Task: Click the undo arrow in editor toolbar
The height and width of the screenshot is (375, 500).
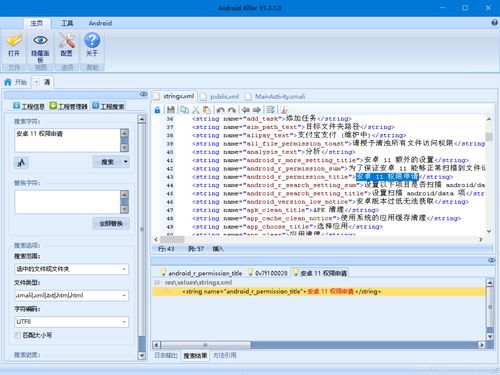Action: point(220,110)
